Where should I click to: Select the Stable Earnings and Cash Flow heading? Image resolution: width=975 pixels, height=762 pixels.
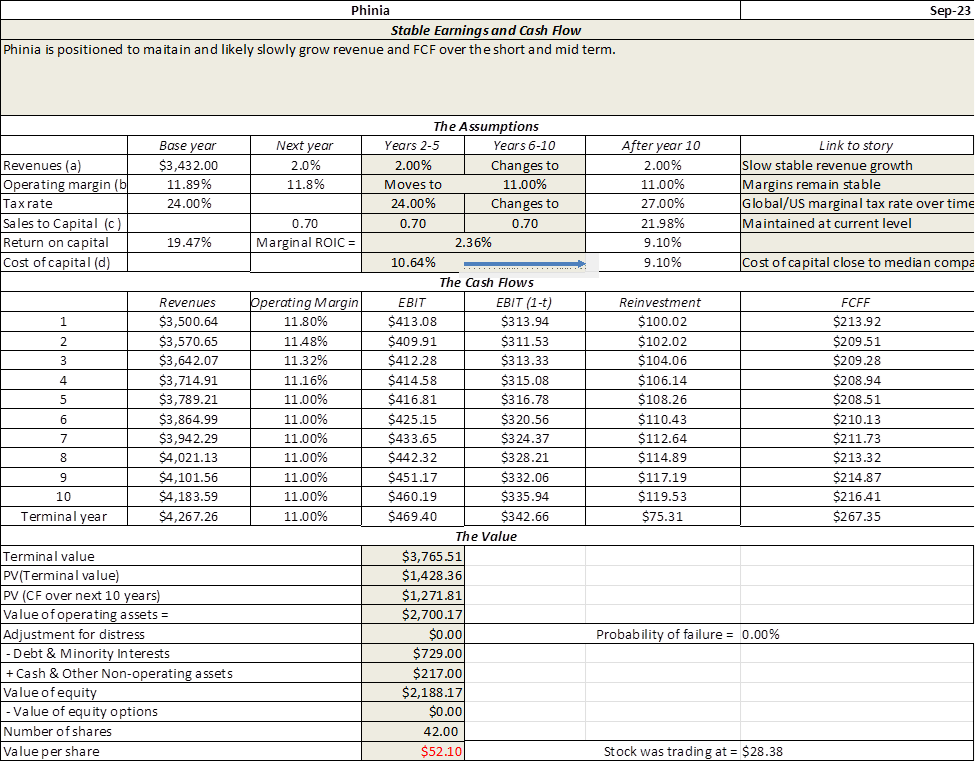(x=486, y=30)
